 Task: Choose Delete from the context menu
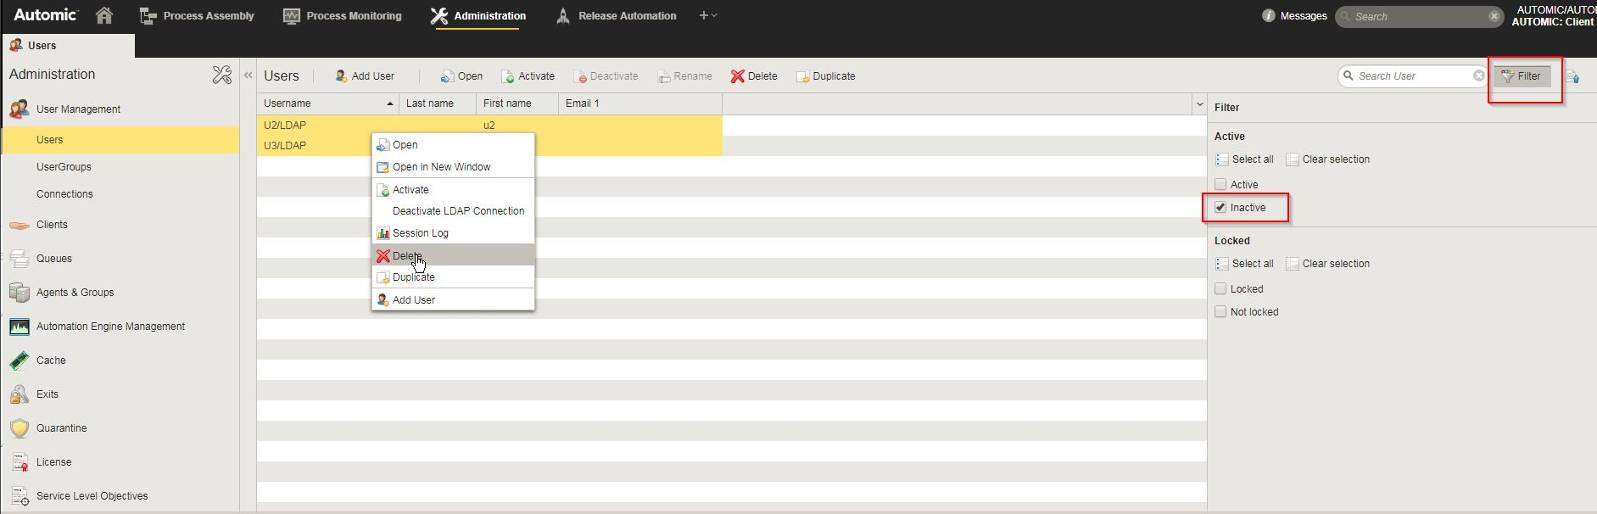point(453,256)
